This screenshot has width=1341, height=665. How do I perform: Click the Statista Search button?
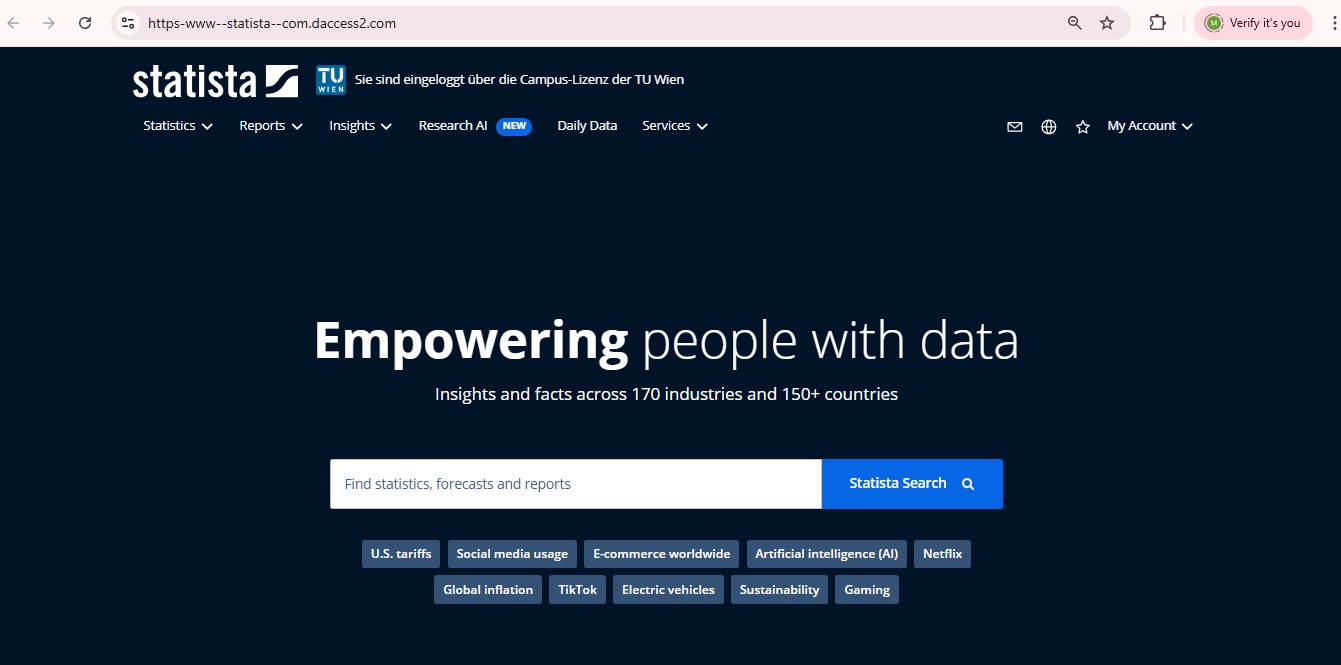(x=912, y=484)
